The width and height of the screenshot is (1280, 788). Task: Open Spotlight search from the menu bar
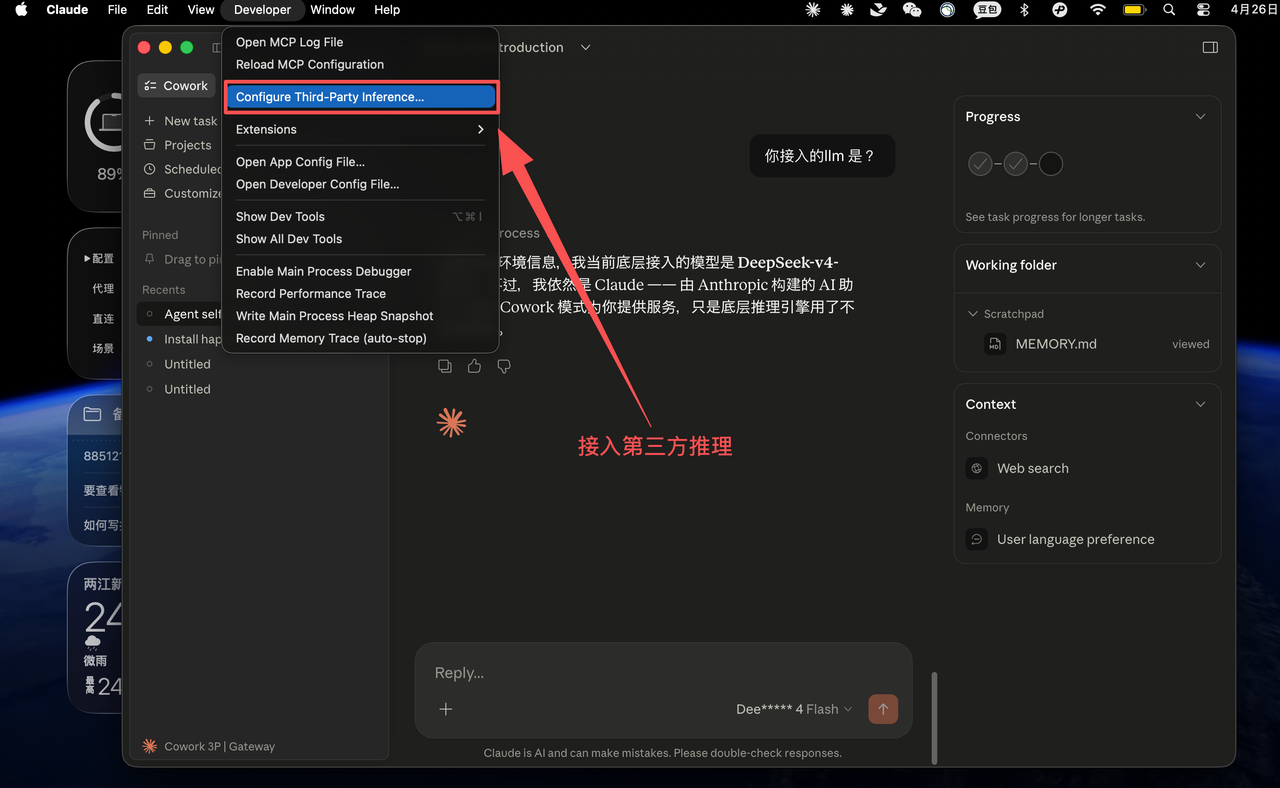click(1169, 10)
